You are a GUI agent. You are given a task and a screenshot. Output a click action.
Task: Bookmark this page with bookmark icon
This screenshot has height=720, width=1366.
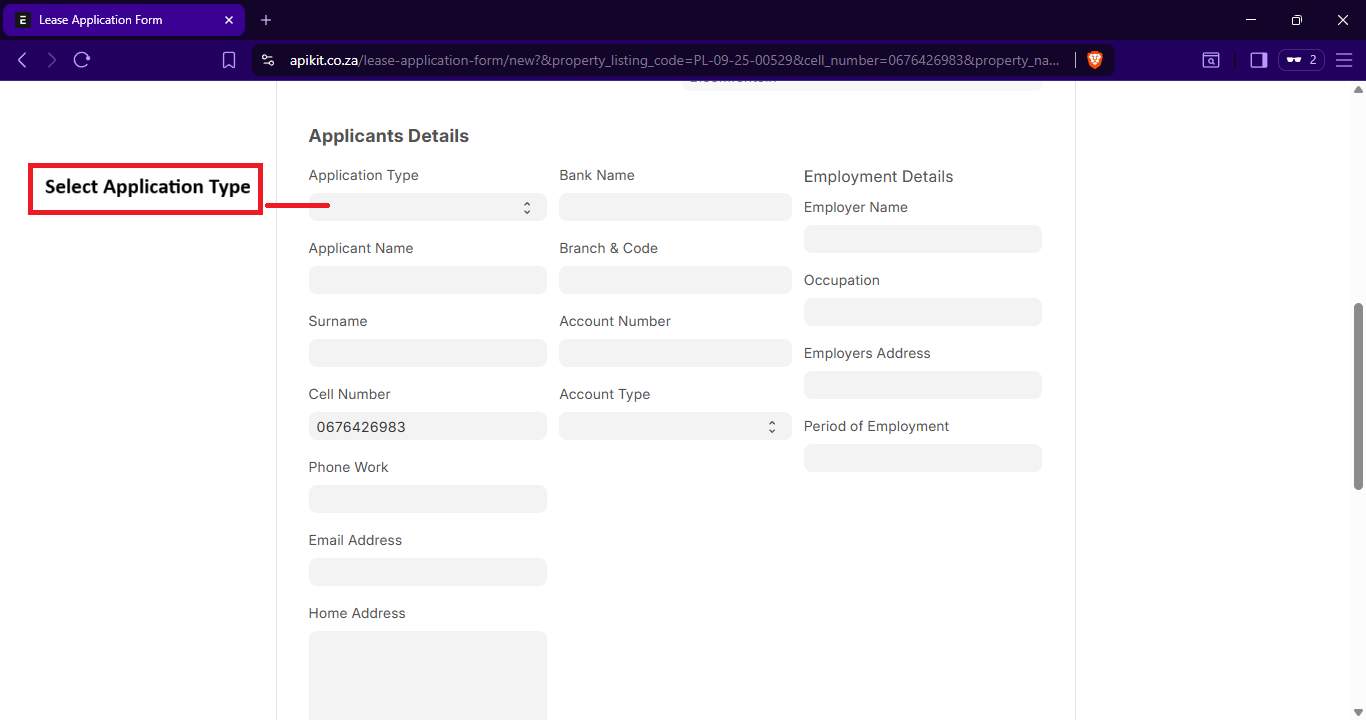pyautogui.click(x=229, y=60)
